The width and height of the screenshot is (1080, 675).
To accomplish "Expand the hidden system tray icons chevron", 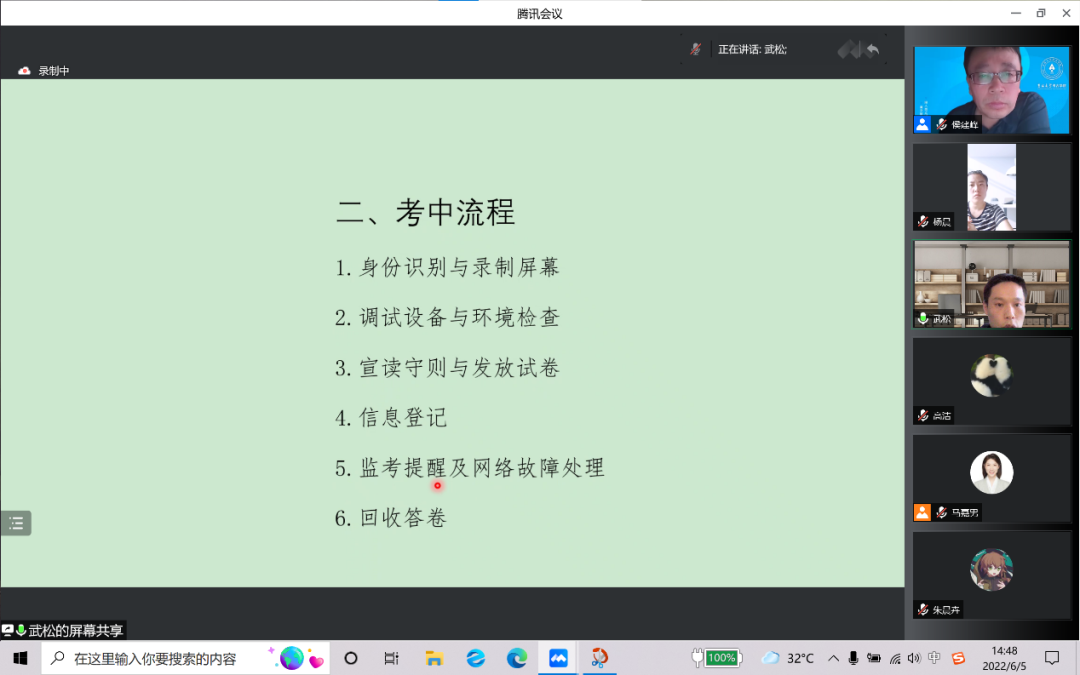I will tap(833, 658).
